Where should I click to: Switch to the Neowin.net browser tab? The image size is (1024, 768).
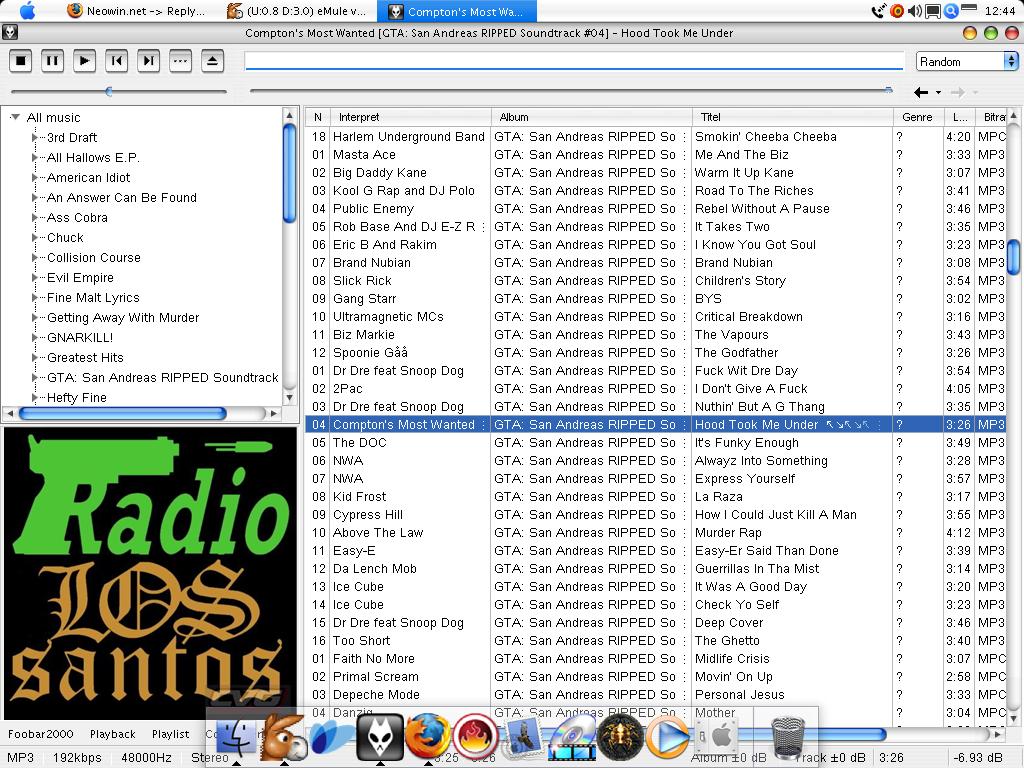134,11
